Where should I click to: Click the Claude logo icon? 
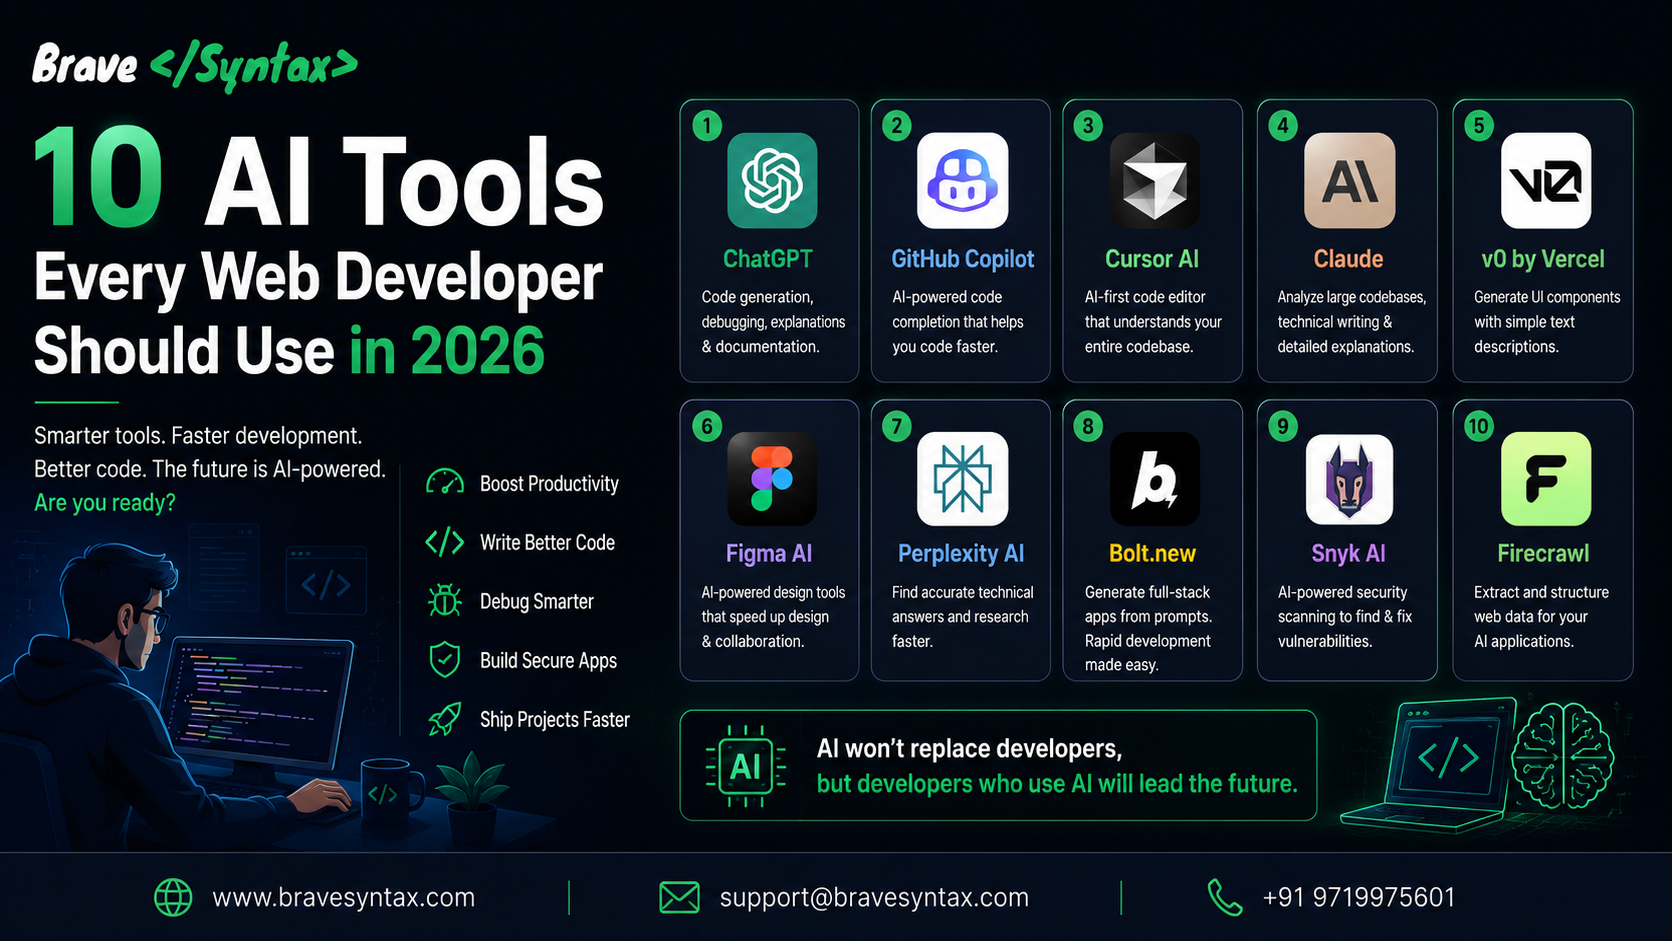tap(1349, 180)
